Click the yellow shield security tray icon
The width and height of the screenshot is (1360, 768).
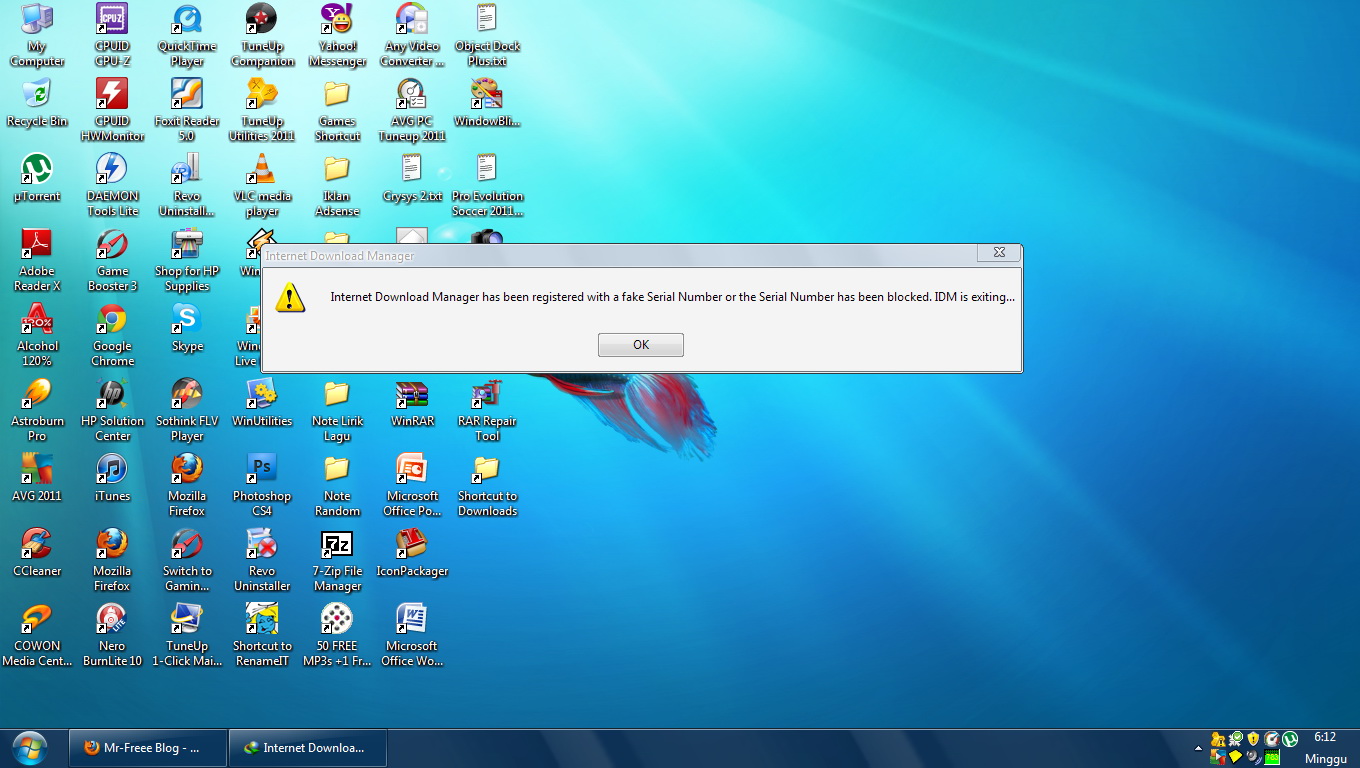[x=1253, y=739]
